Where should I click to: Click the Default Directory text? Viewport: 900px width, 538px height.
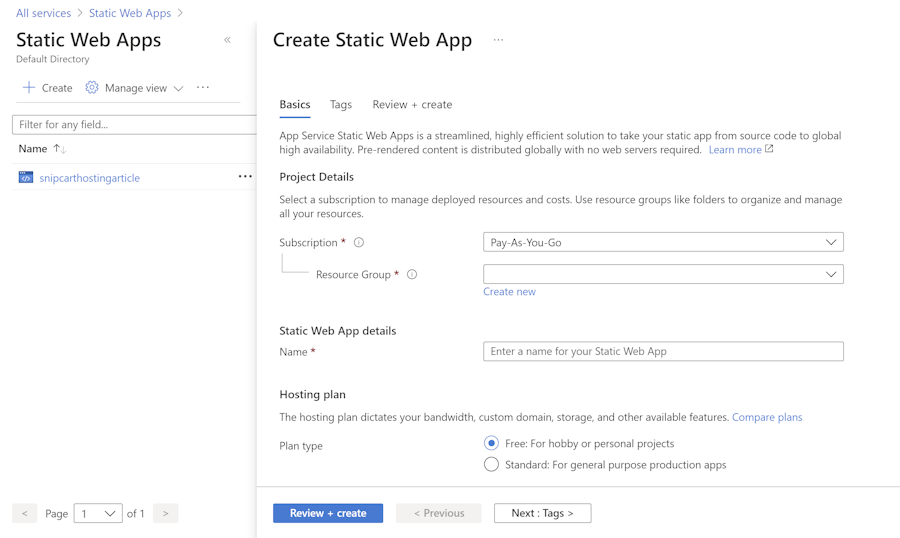tap(53, 59)
